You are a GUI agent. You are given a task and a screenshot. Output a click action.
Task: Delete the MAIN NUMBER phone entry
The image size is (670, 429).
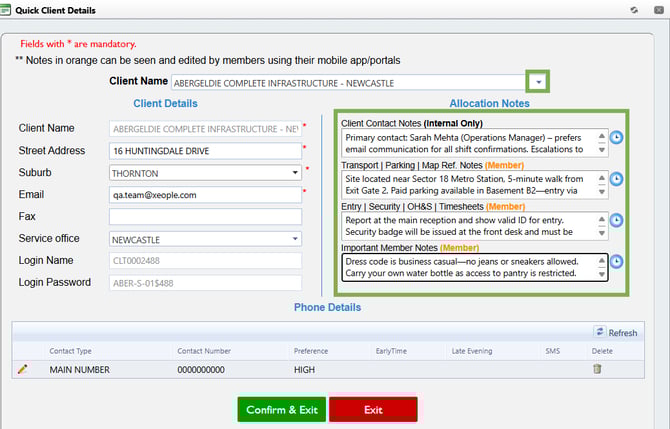click(x=597, y=369)
